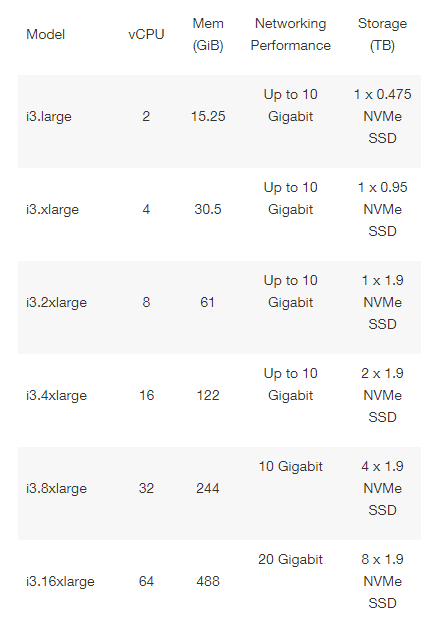Click the i3.xlarge model name
Viewport: 421px width, 632px height.
(52, 210)
